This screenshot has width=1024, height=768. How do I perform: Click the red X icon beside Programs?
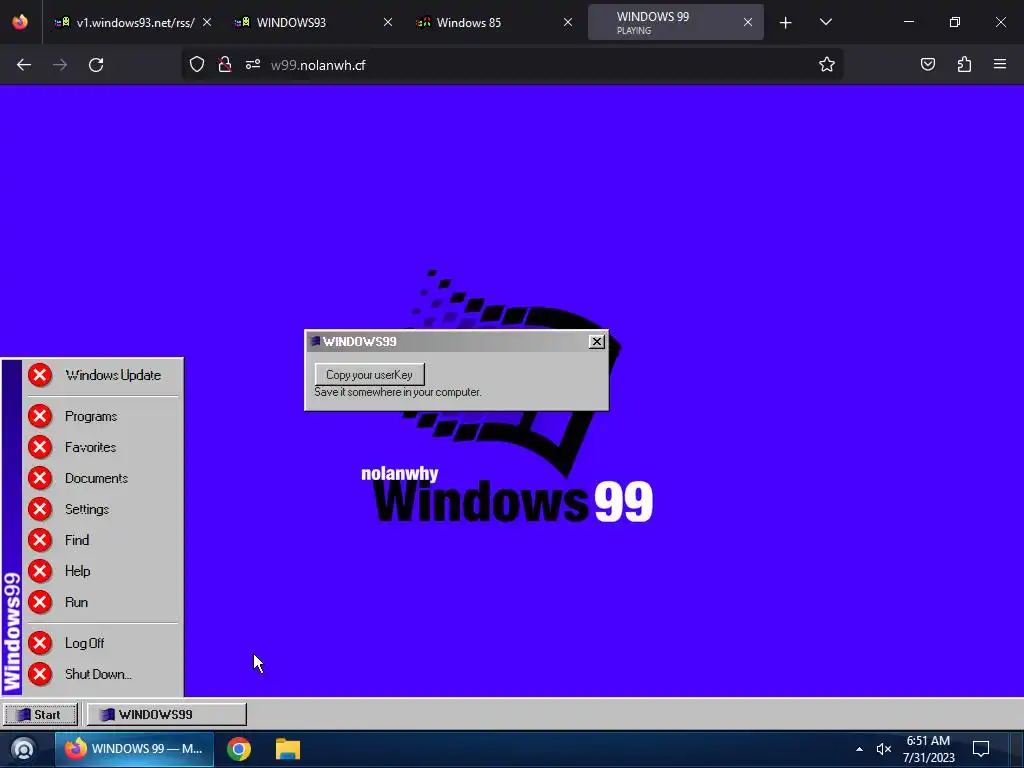[x=40, y=416]
